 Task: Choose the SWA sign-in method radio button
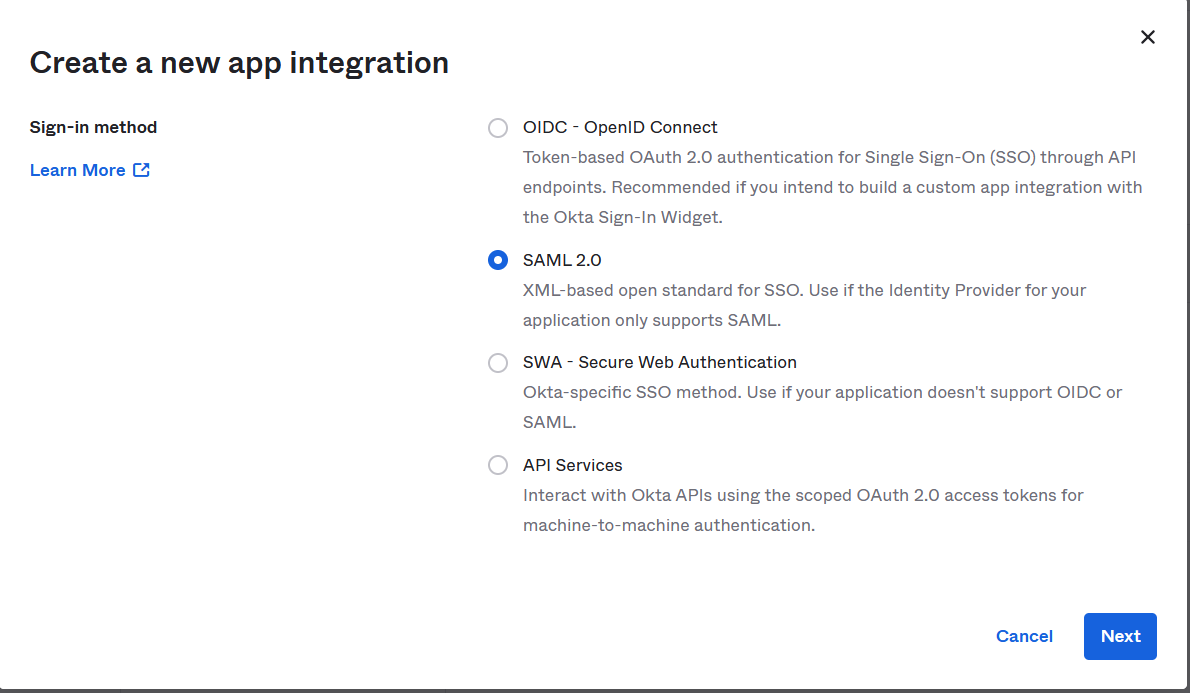point(498,363)
